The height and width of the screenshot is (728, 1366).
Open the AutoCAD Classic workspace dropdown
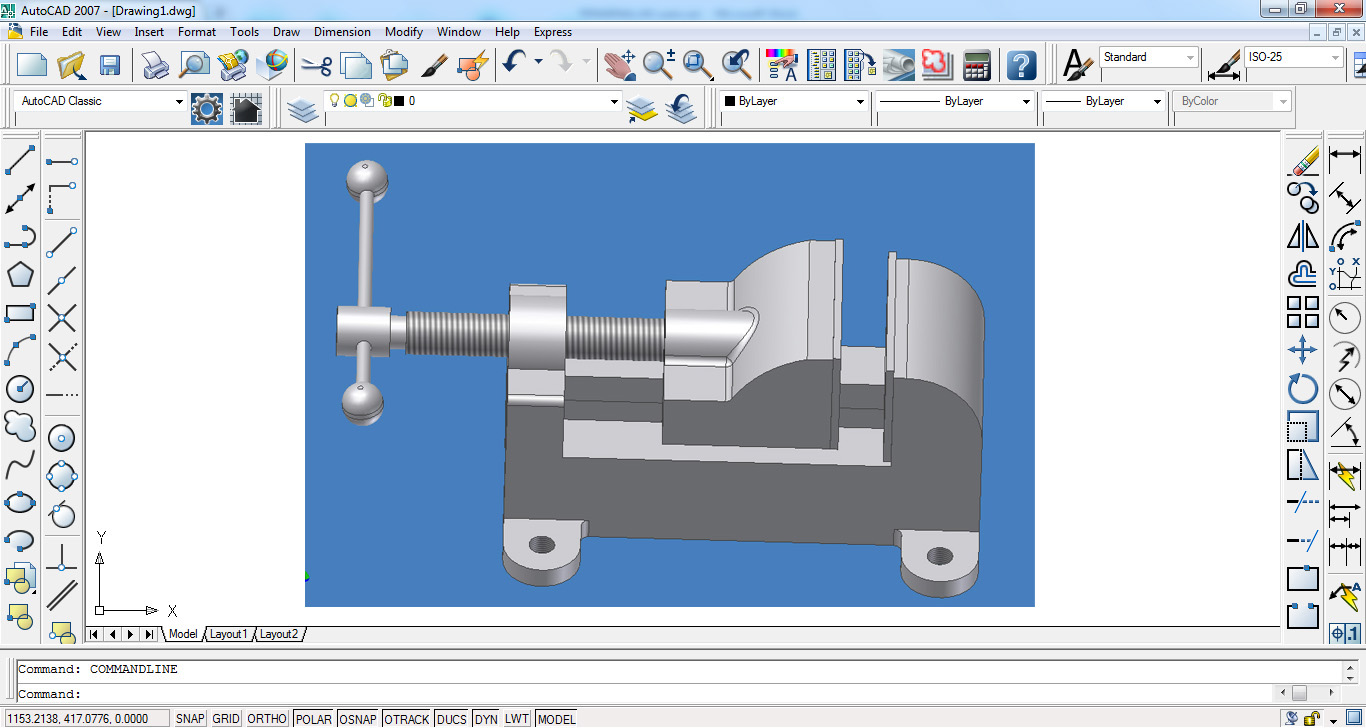coord(178,100)
